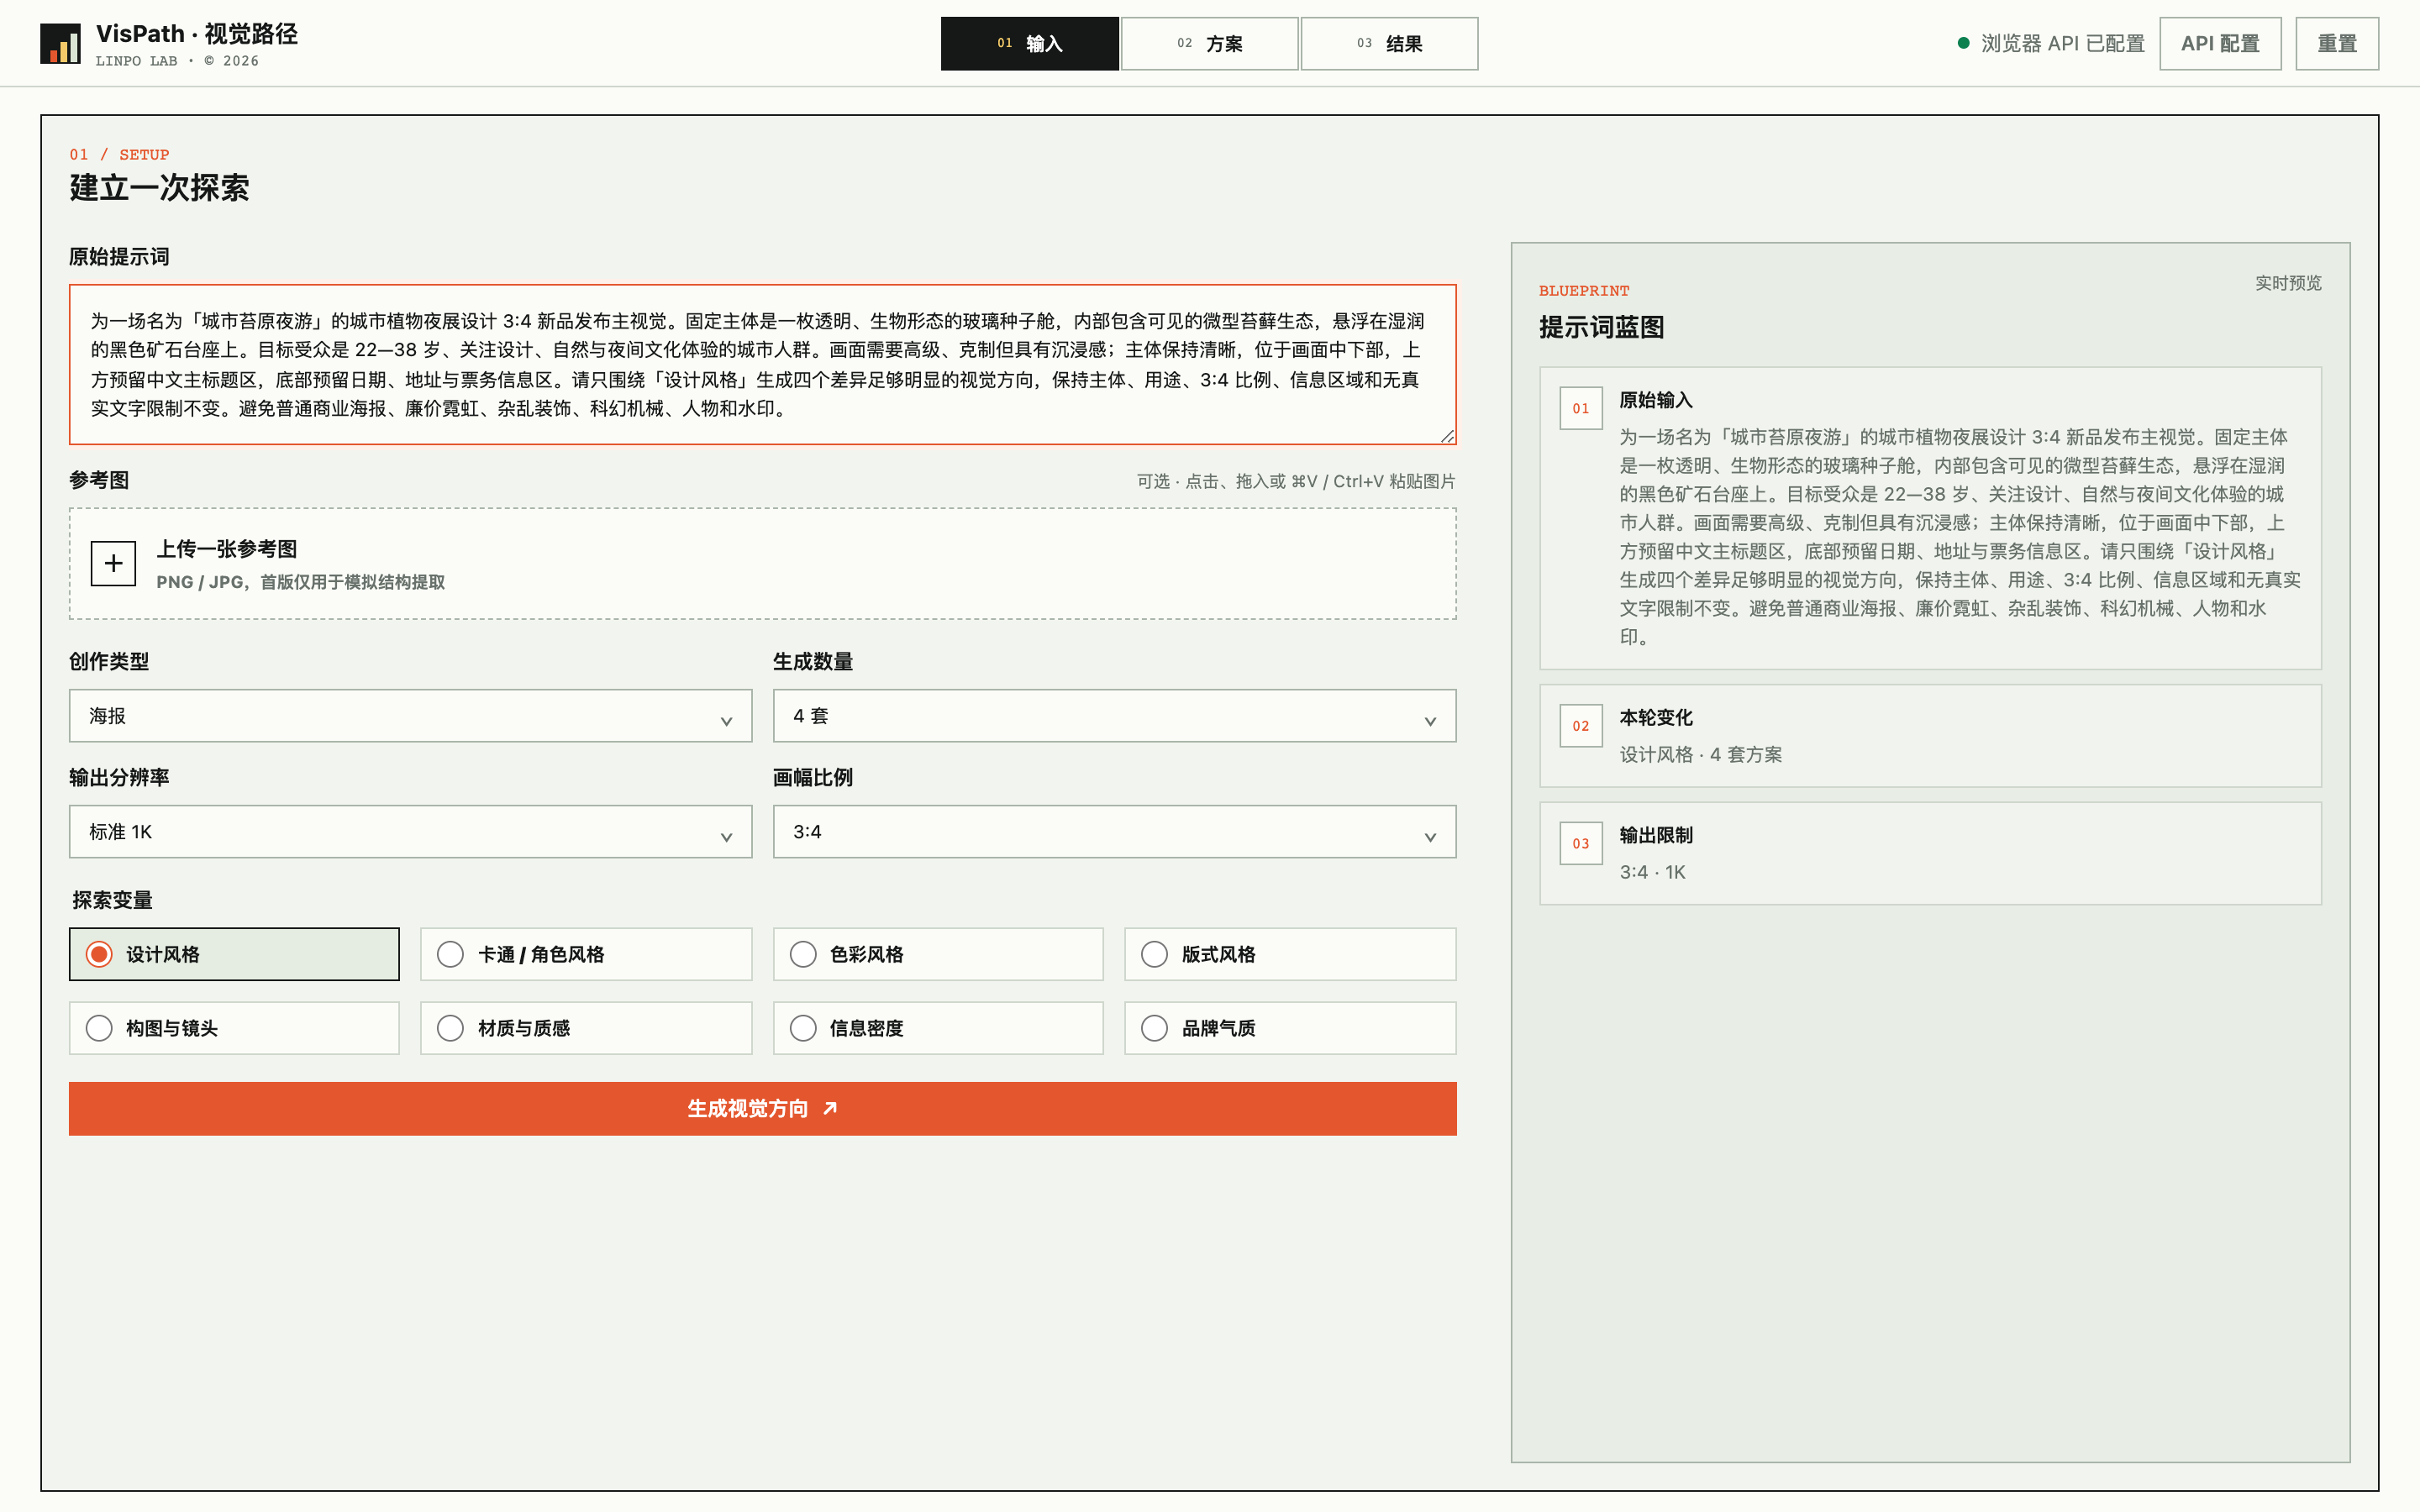Click the VisPath · 视觉路径 title

click(x=197, y=34)
